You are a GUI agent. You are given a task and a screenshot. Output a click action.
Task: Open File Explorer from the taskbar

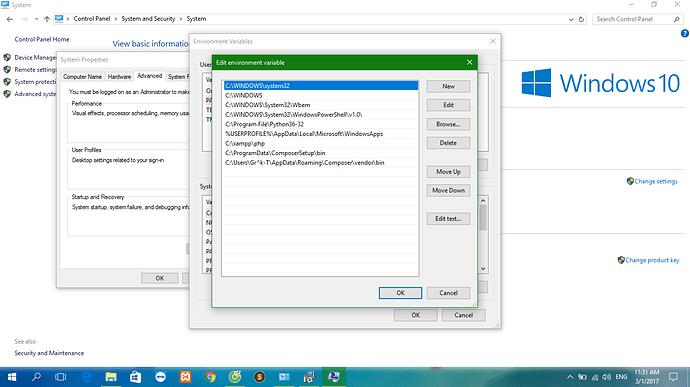click(111, 377)
